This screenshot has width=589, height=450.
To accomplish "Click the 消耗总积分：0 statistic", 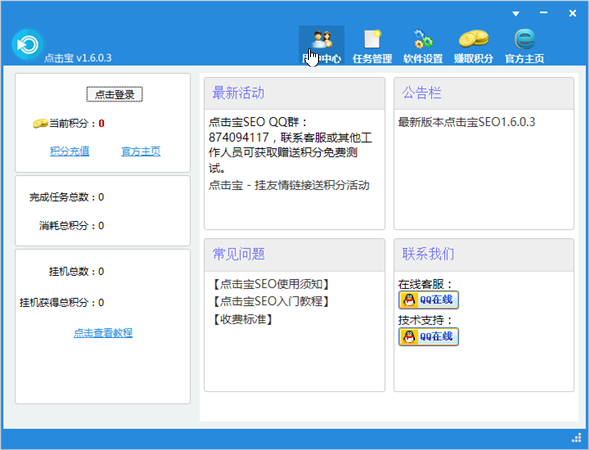I will 72,225.
